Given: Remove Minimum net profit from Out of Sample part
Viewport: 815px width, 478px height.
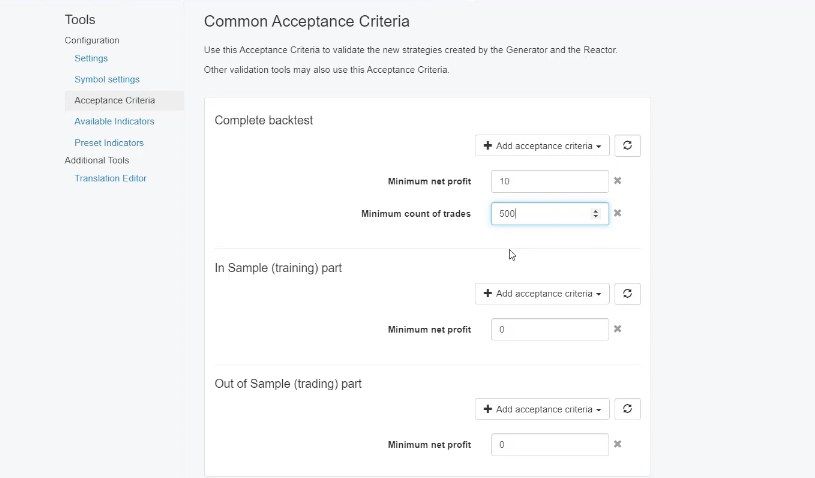Looking at the screenshot, I should pyautogui.click(x=618, y=444).
